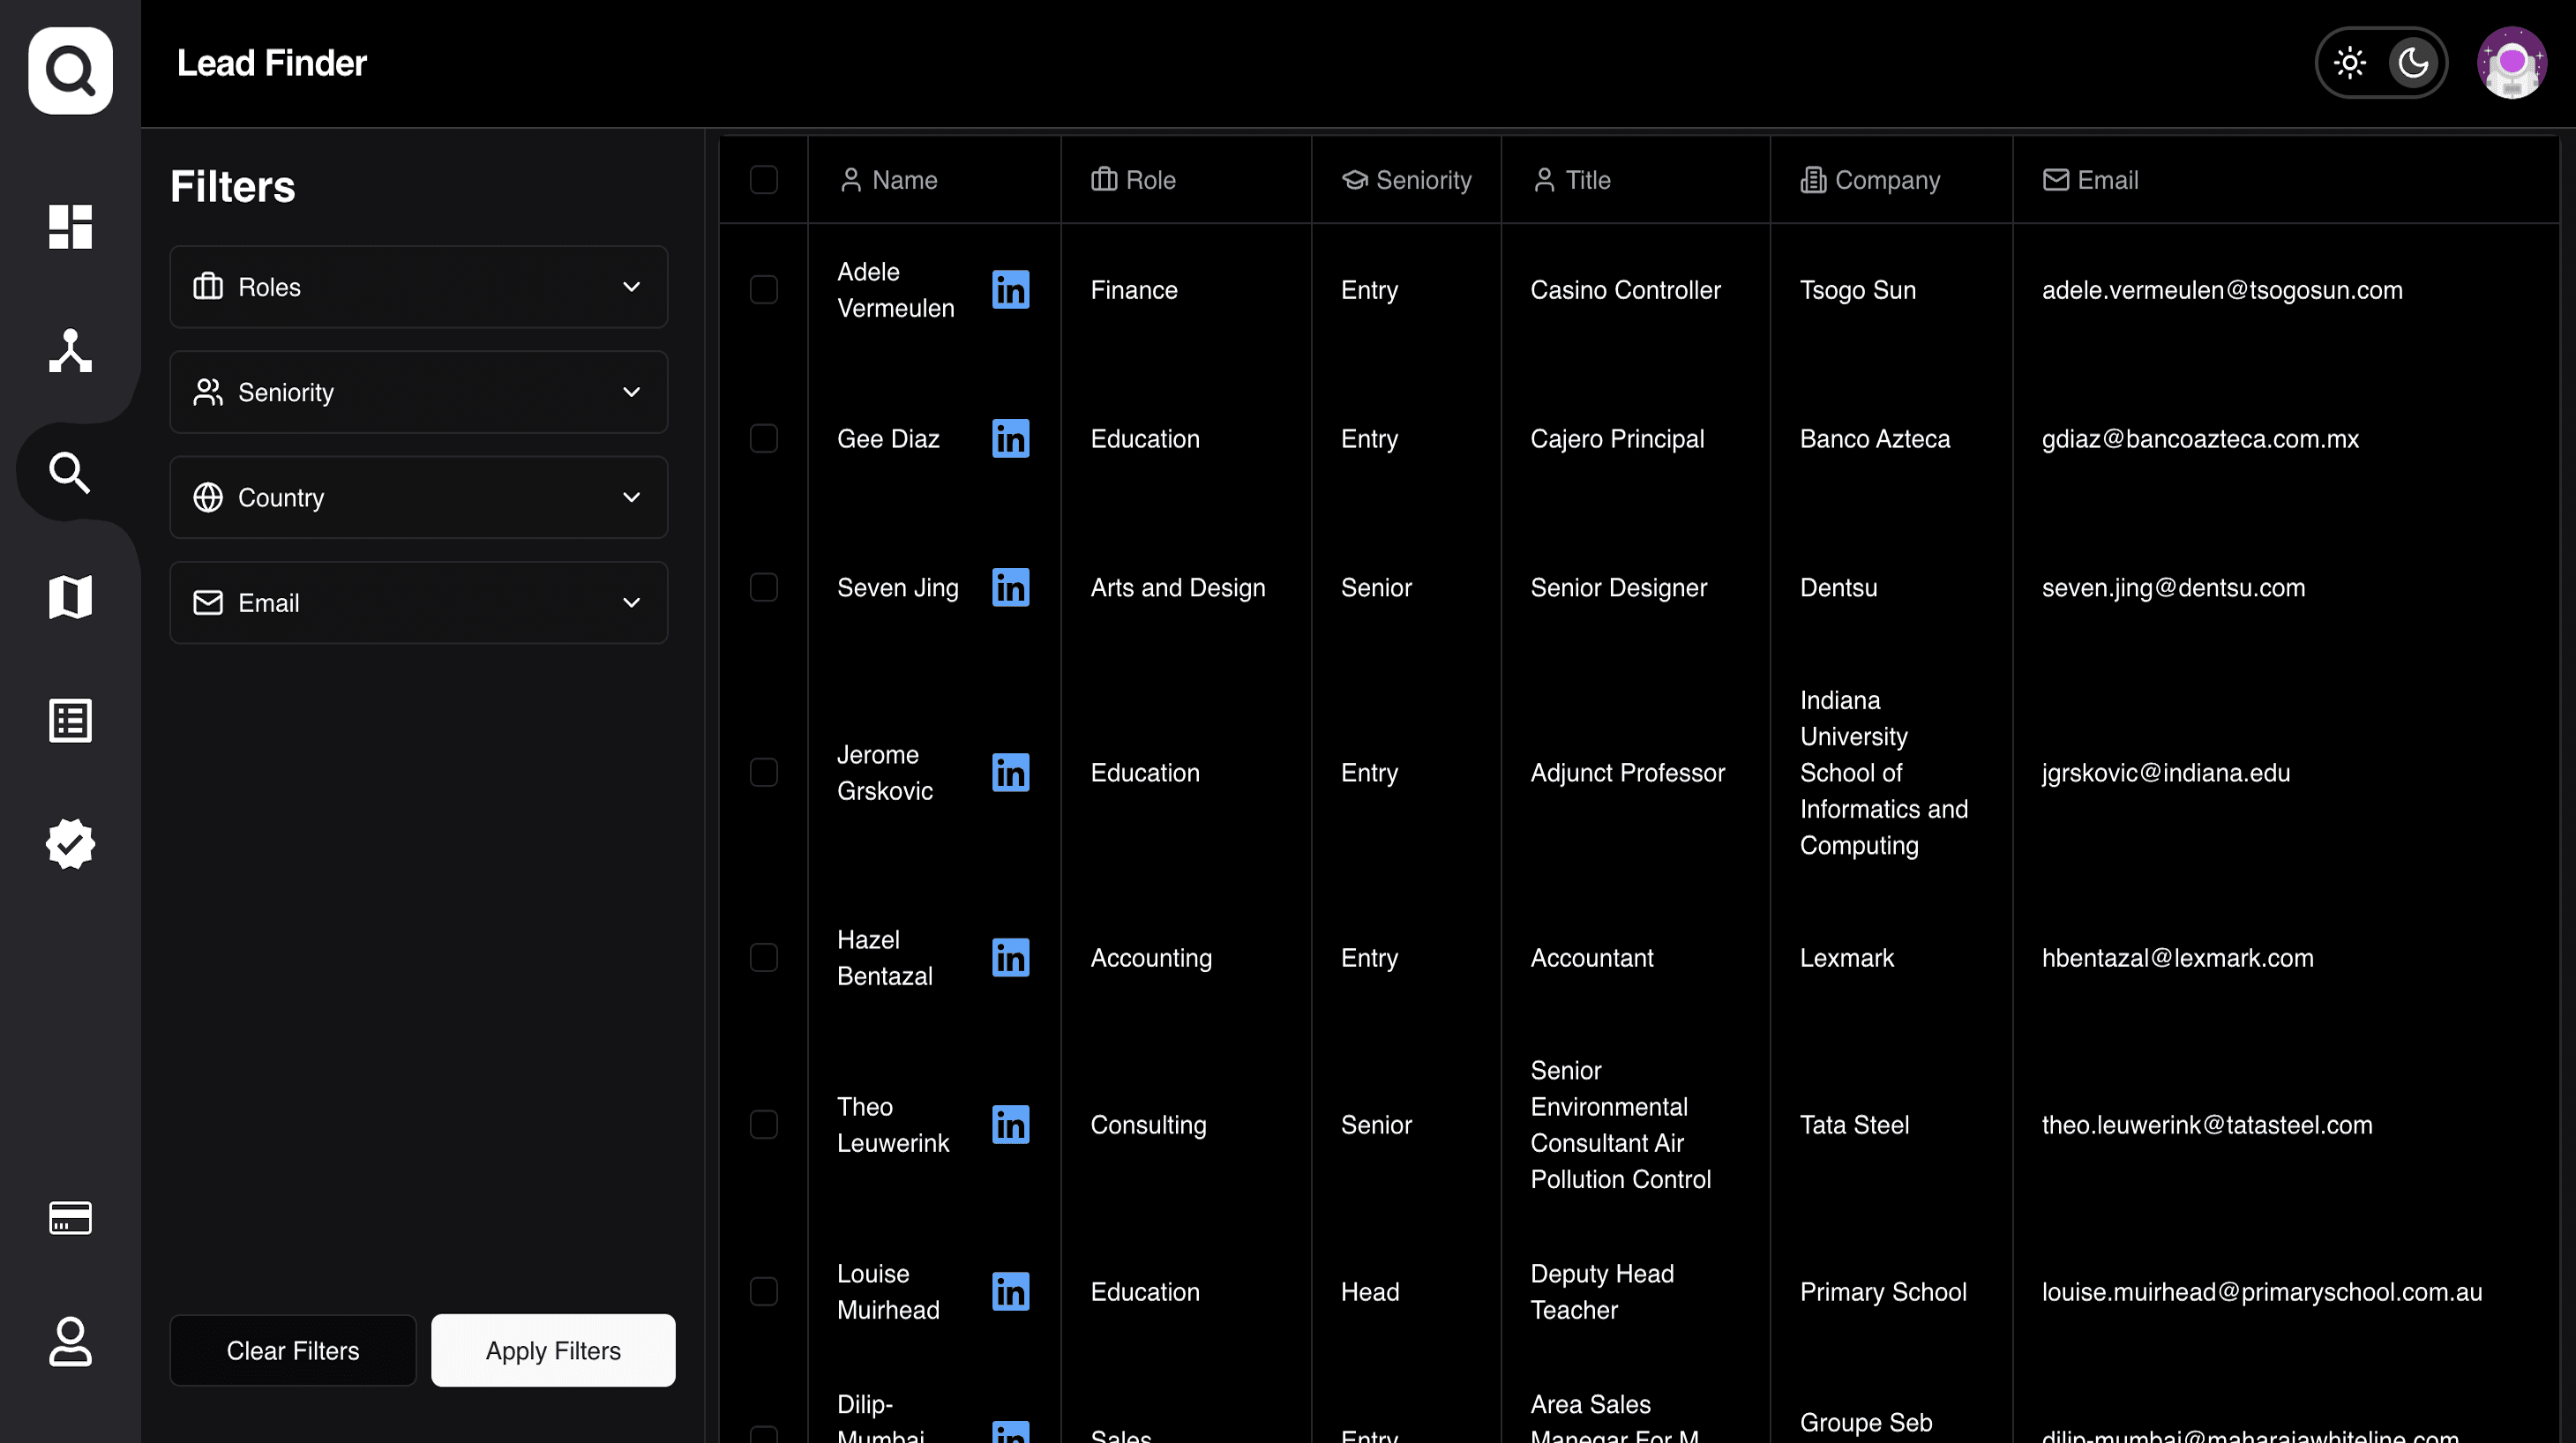Expand the Seniority filter dropdown
The image size is (2576, 1443).
click(418, 392)
